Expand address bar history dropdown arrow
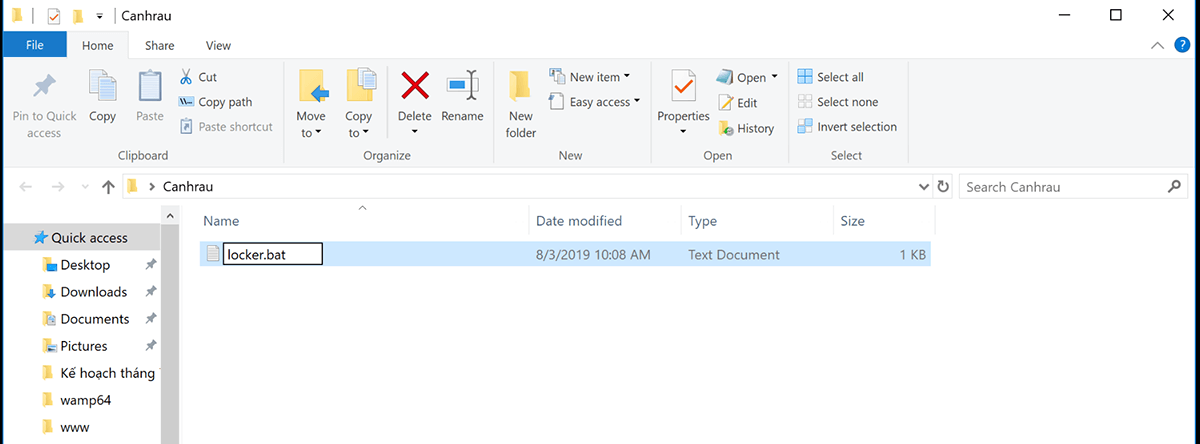Screen dimensions: 1200x444 click(924, 187)
